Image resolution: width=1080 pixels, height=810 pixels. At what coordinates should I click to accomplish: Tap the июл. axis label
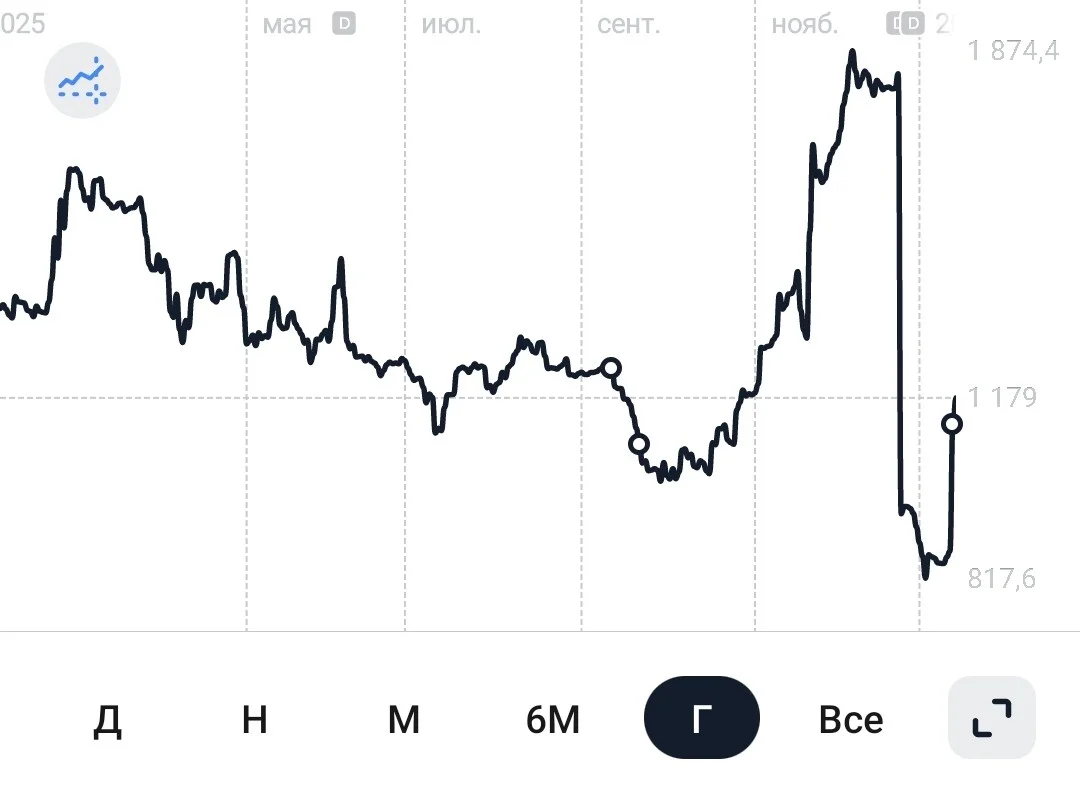point(451,25)
